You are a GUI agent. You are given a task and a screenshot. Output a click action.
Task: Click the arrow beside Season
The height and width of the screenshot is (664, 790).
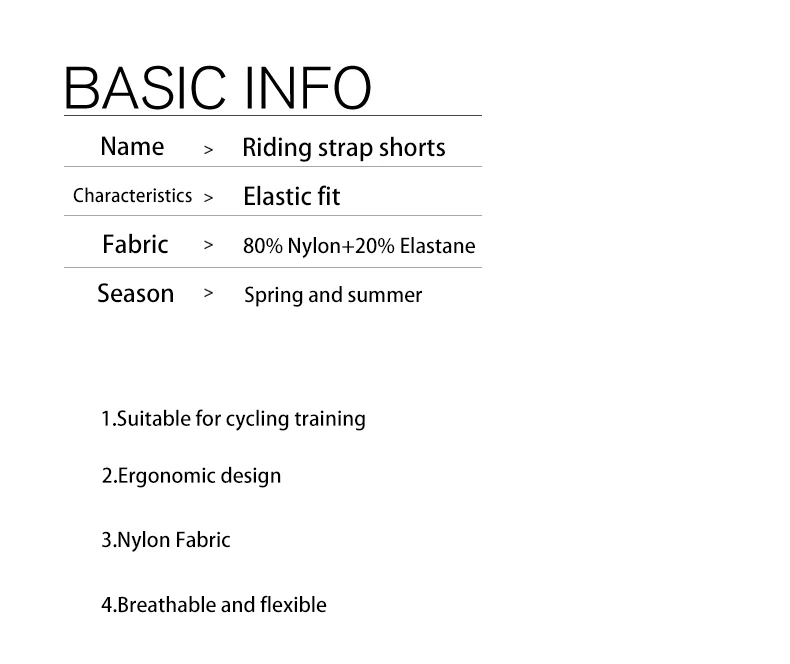coord(208,293)
